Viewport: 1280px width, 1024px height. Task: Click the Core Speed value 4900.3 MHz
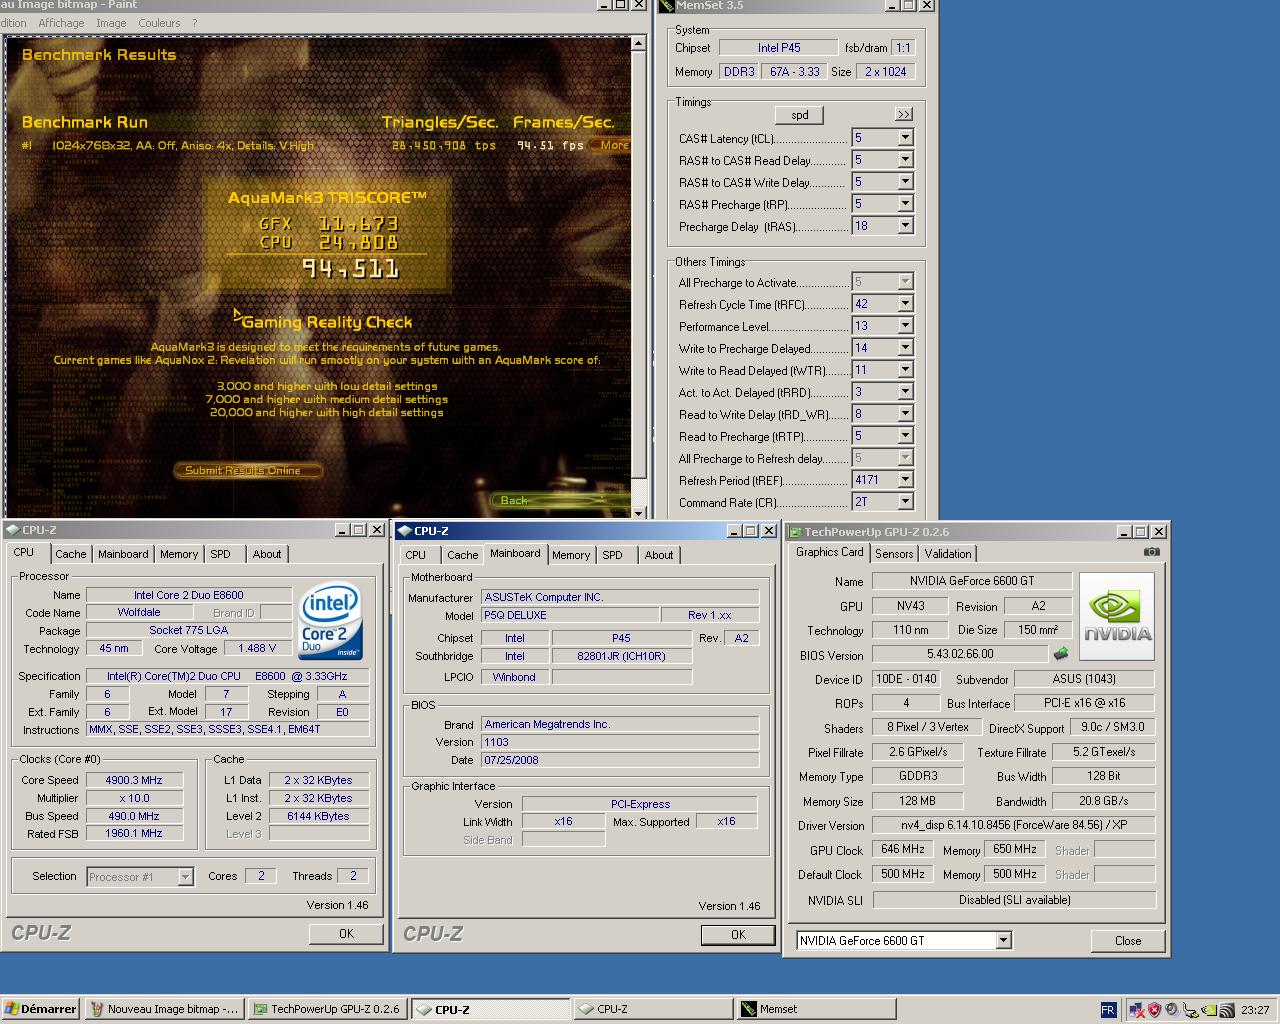pos(134,780)
